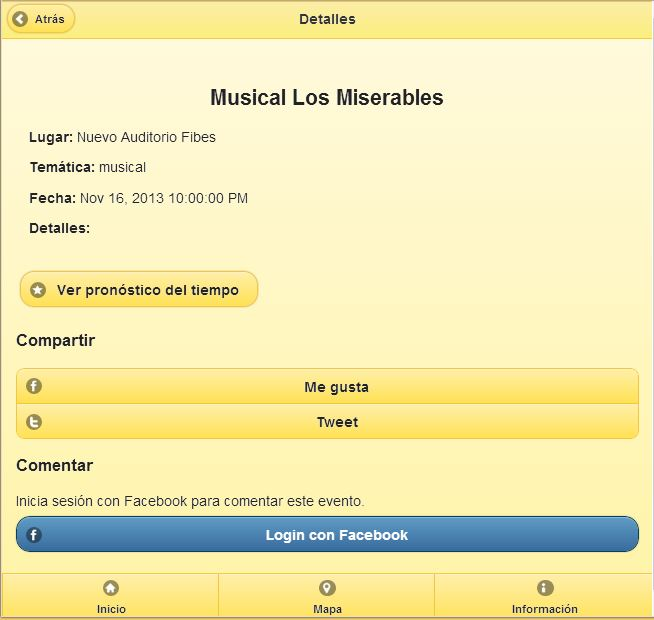The height and width of the screenshot is (620, 654).
Task: Open the Mapa tab label
Action: (x=327, y=609)
